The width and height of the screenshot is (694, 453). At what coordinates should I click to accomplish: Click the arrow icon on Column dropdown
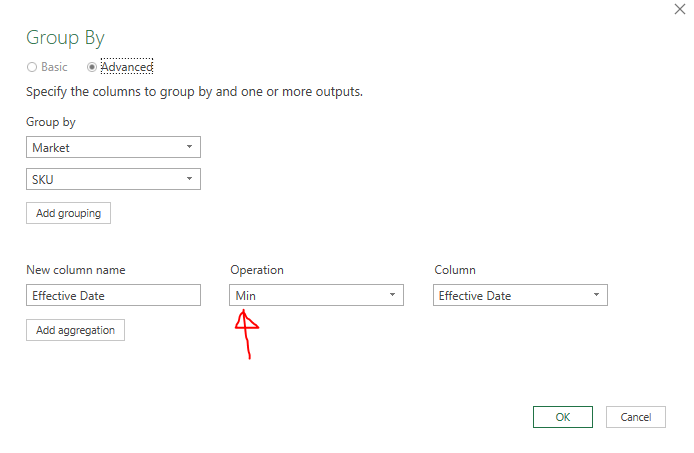pos(596,295)
